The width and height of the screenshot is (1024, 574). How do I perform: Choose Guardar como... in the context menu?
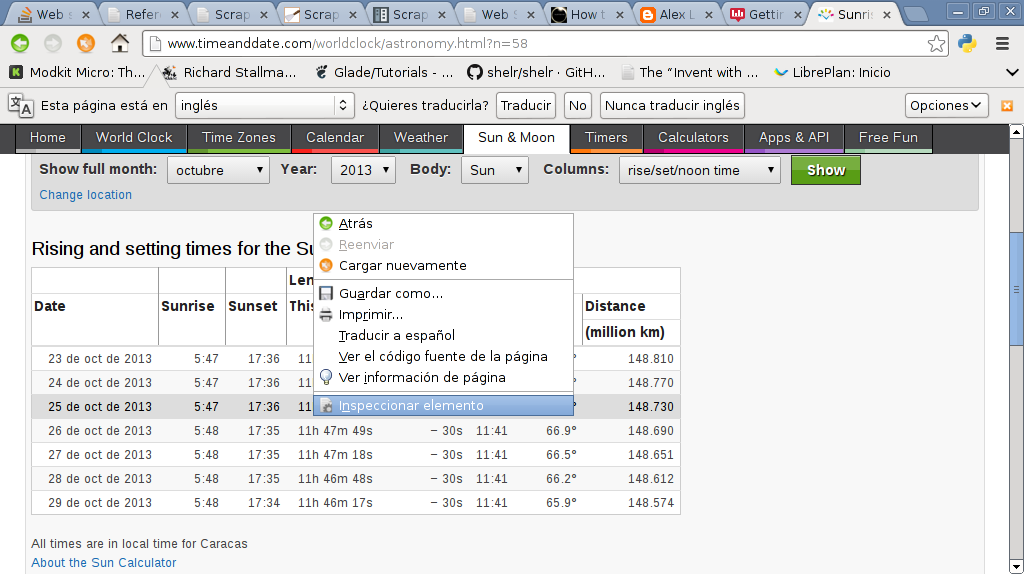(x=390, y=293)
